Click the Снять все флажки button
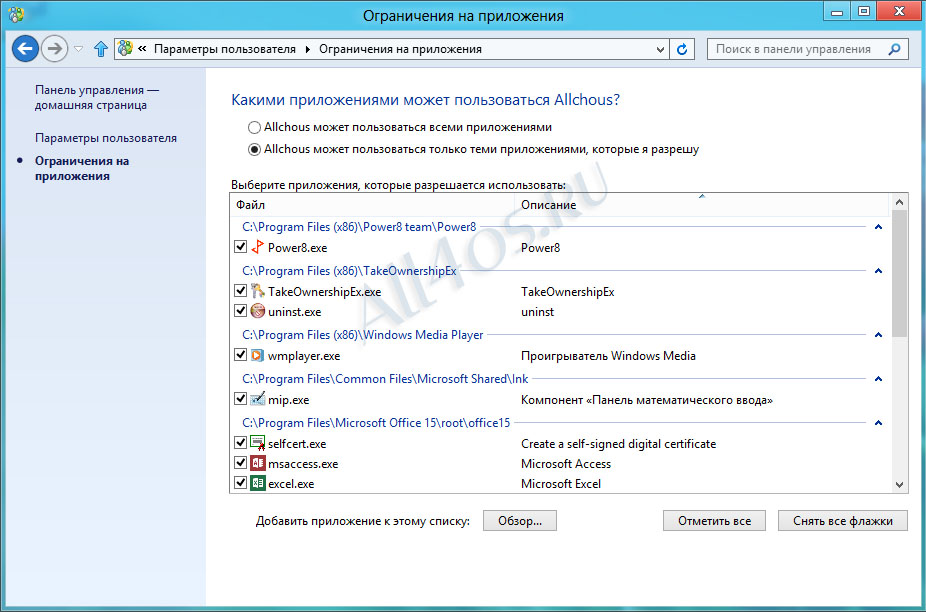Viewport: 926px width, 612px height. [843, 521]
